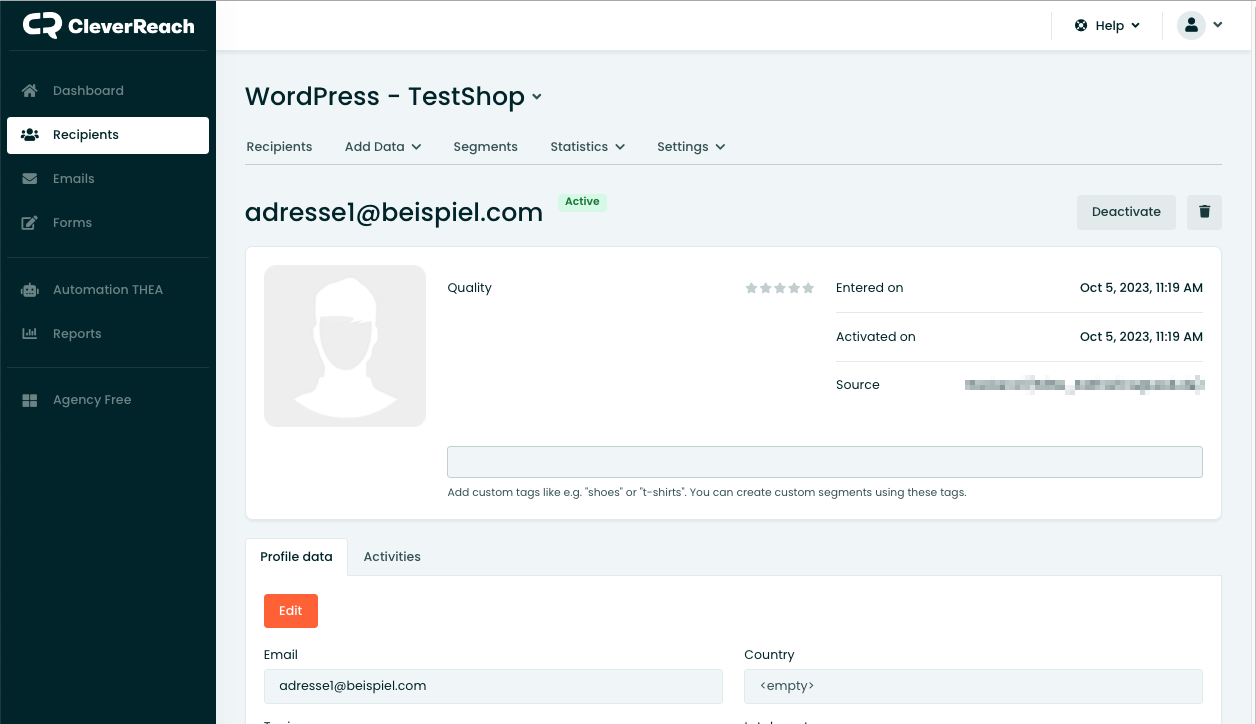Switch to the Activities tab
Viewport: 1256px width, 724px height.
392,556
